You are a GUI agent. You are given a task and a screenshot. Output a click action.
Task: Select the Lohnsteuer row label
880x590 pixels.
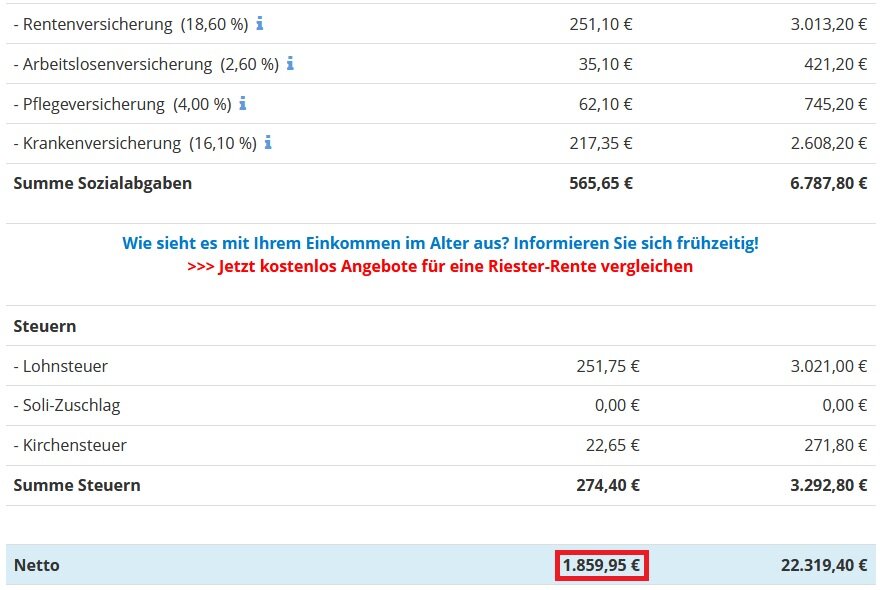(x=61, y=366)
